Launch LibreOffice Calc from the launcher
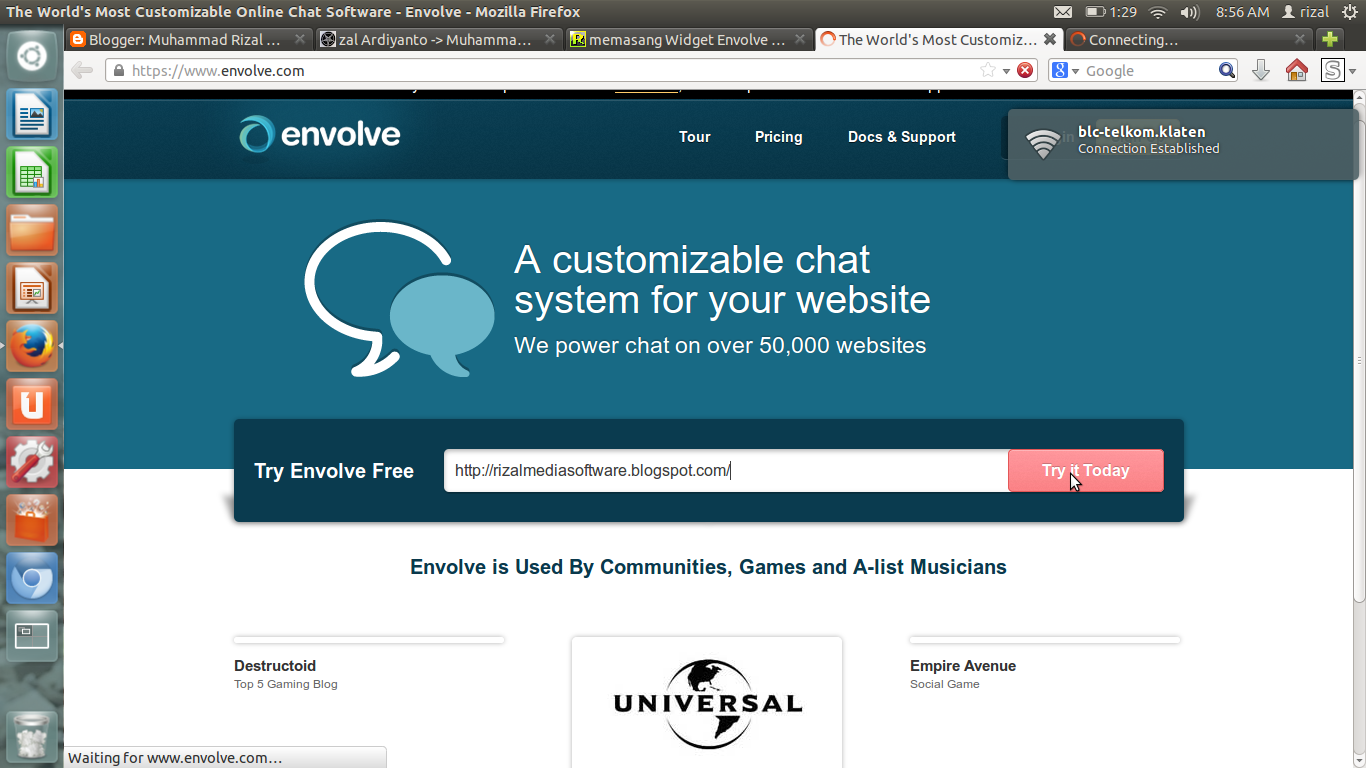The image size is (1366, 768). 32,172
